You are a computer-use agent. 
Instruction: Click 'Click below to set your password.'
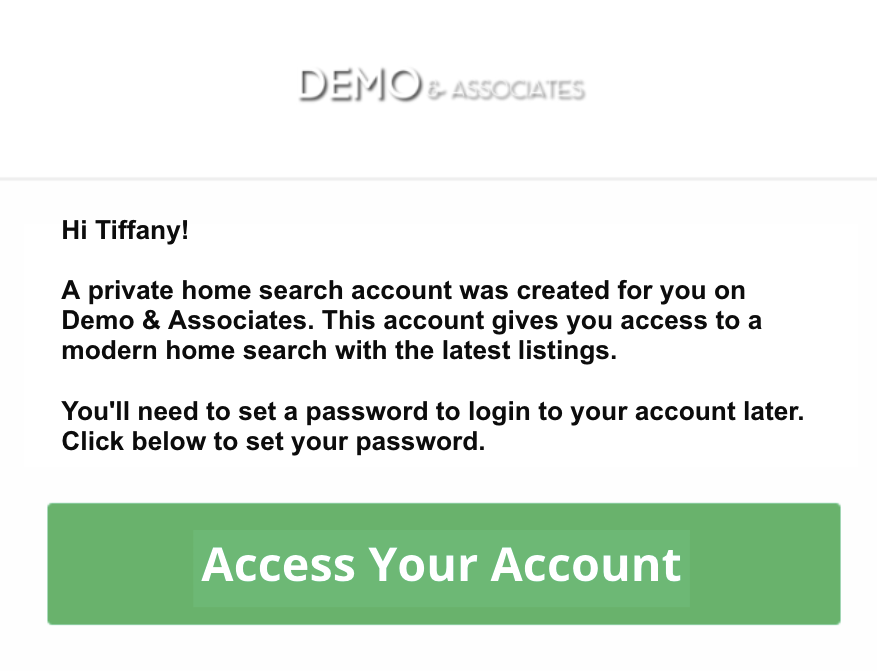274,442
